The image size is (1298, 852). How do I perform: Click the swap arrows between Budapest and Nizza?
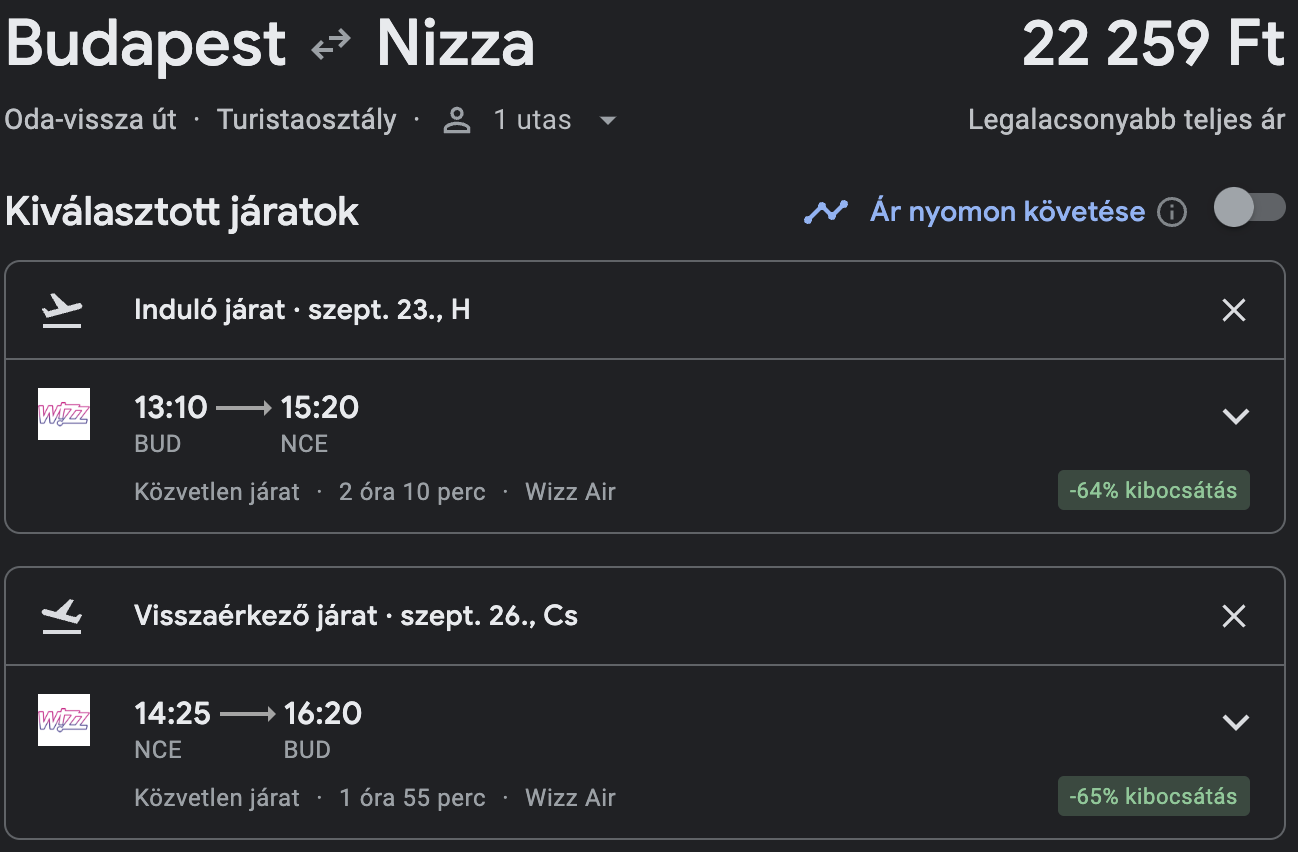[x=331, y=46]
